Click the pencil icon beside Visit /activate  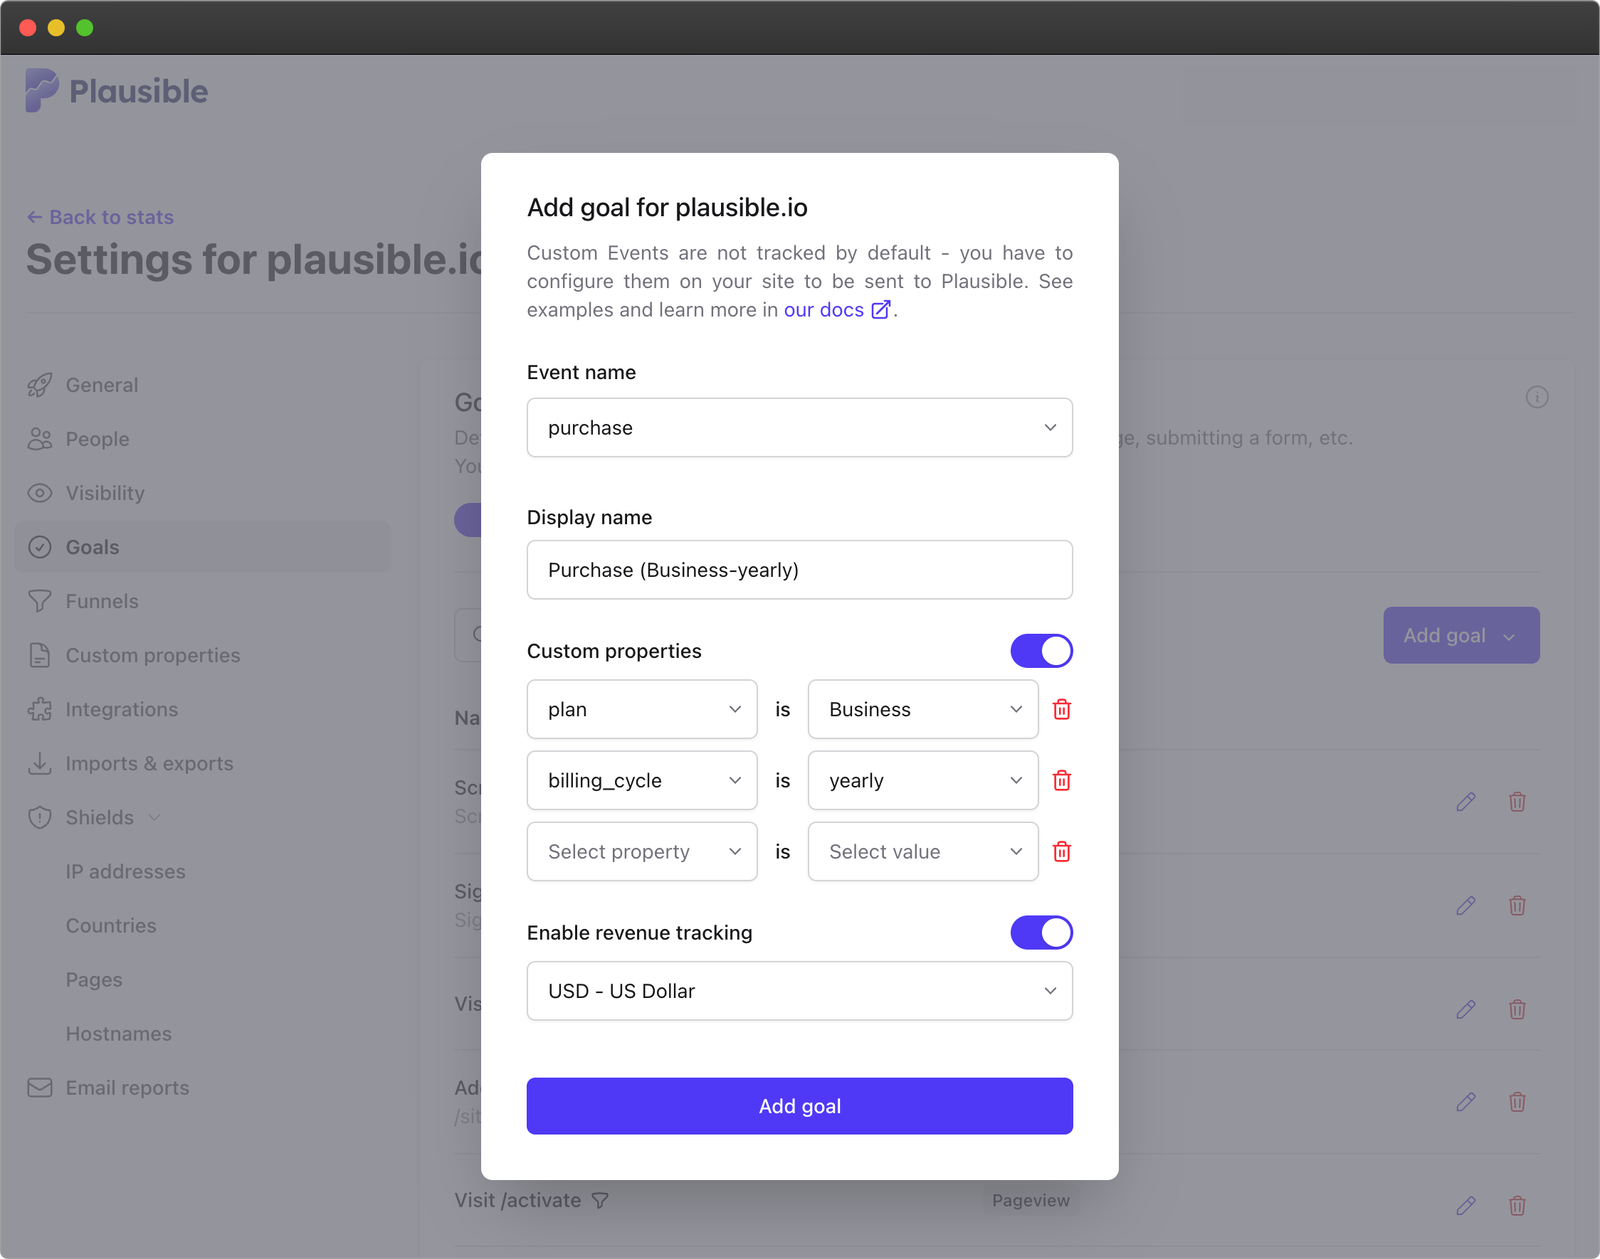[x=1466, y=1205]
